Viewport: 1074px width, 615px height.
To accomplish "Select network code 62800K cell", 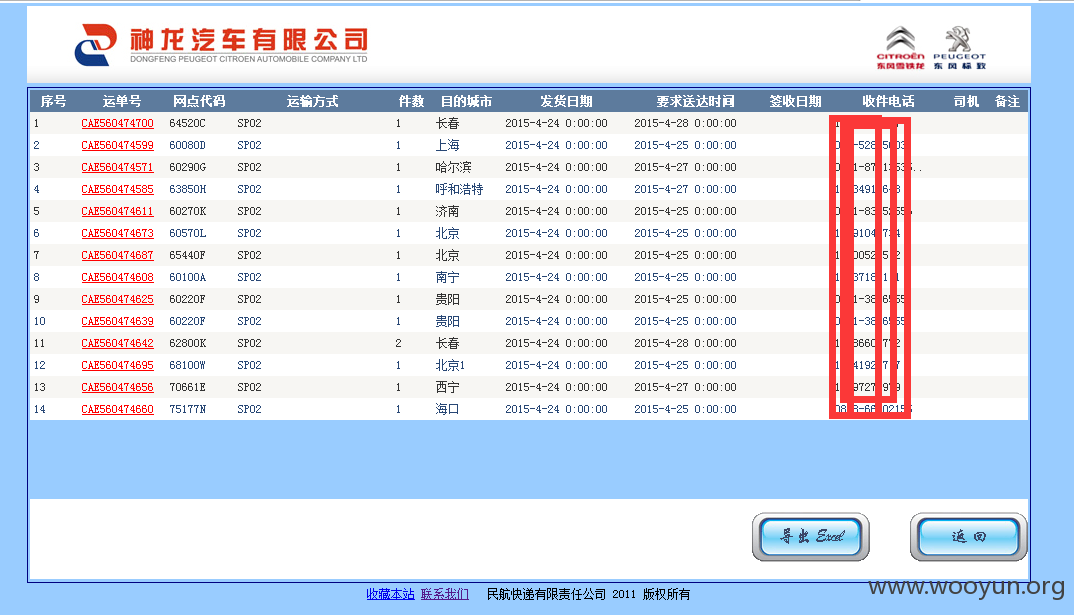I will click(187, 343).
